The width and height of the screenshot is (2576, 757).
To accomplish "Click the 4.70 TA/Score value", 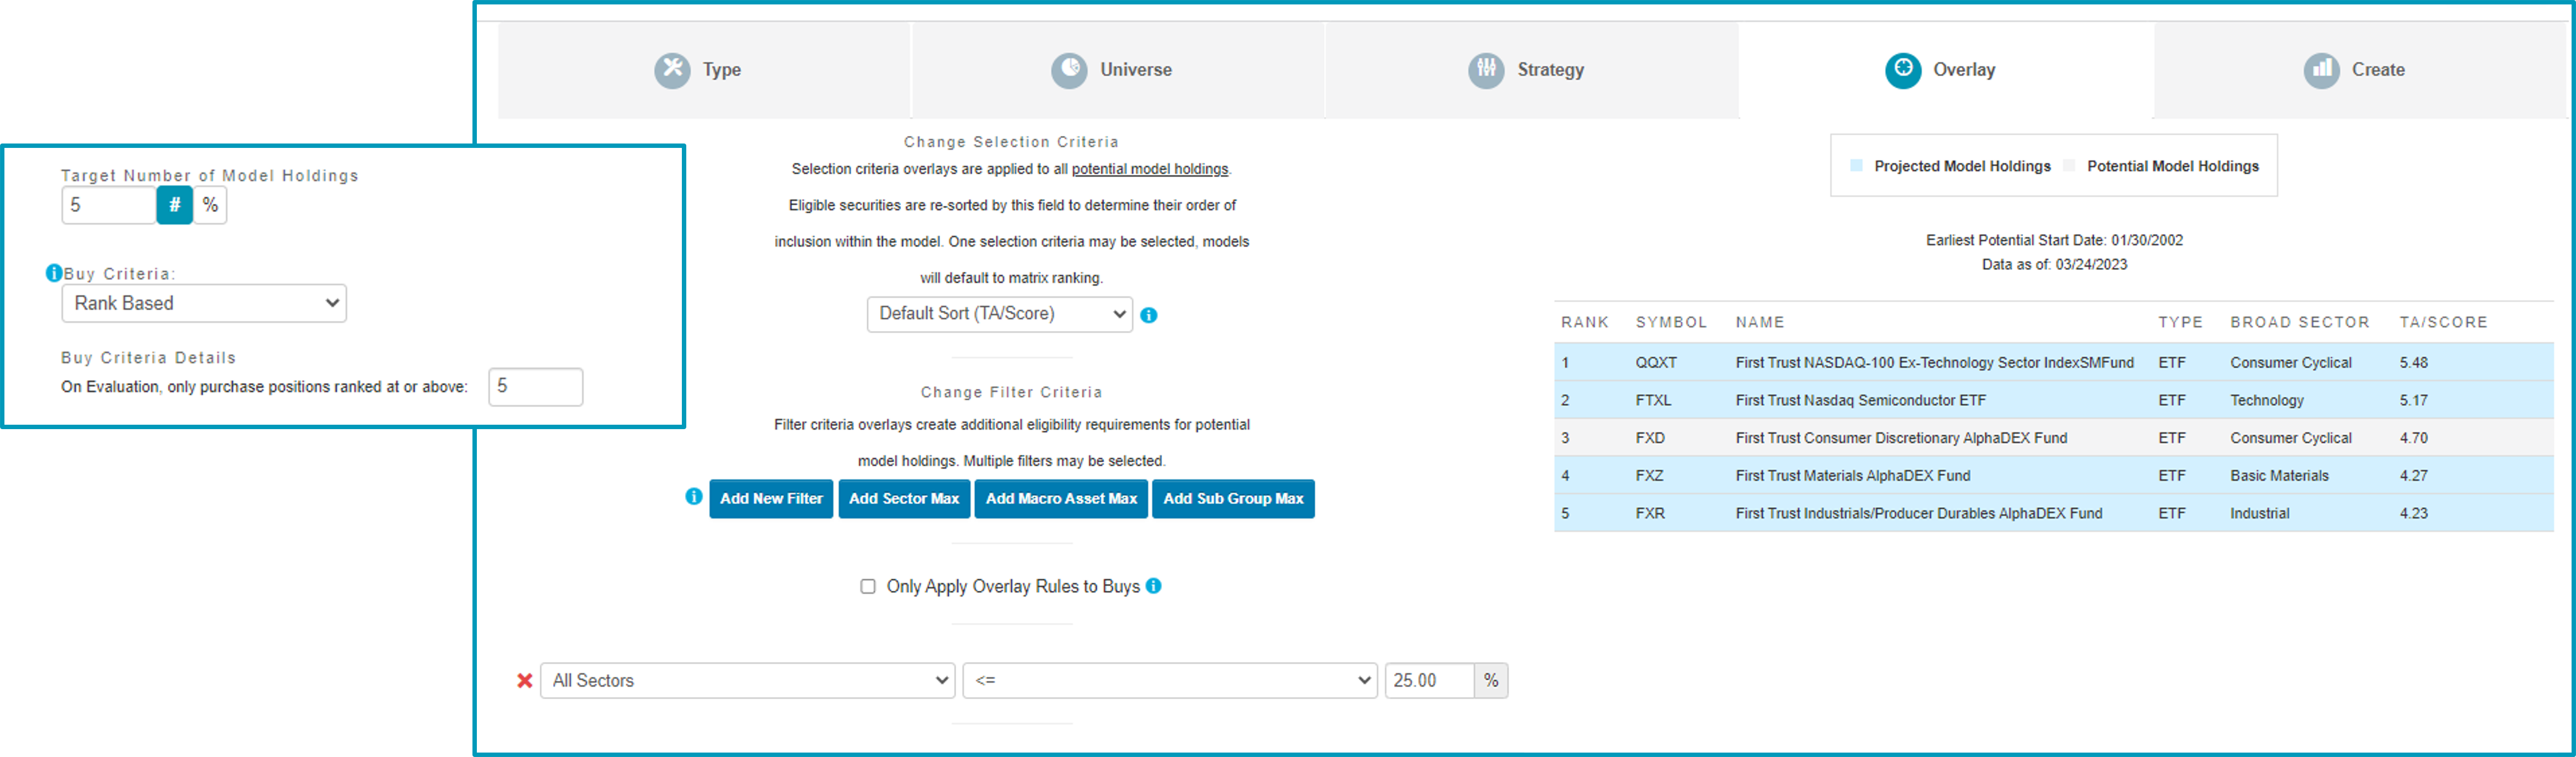I will coord(2414,438).
